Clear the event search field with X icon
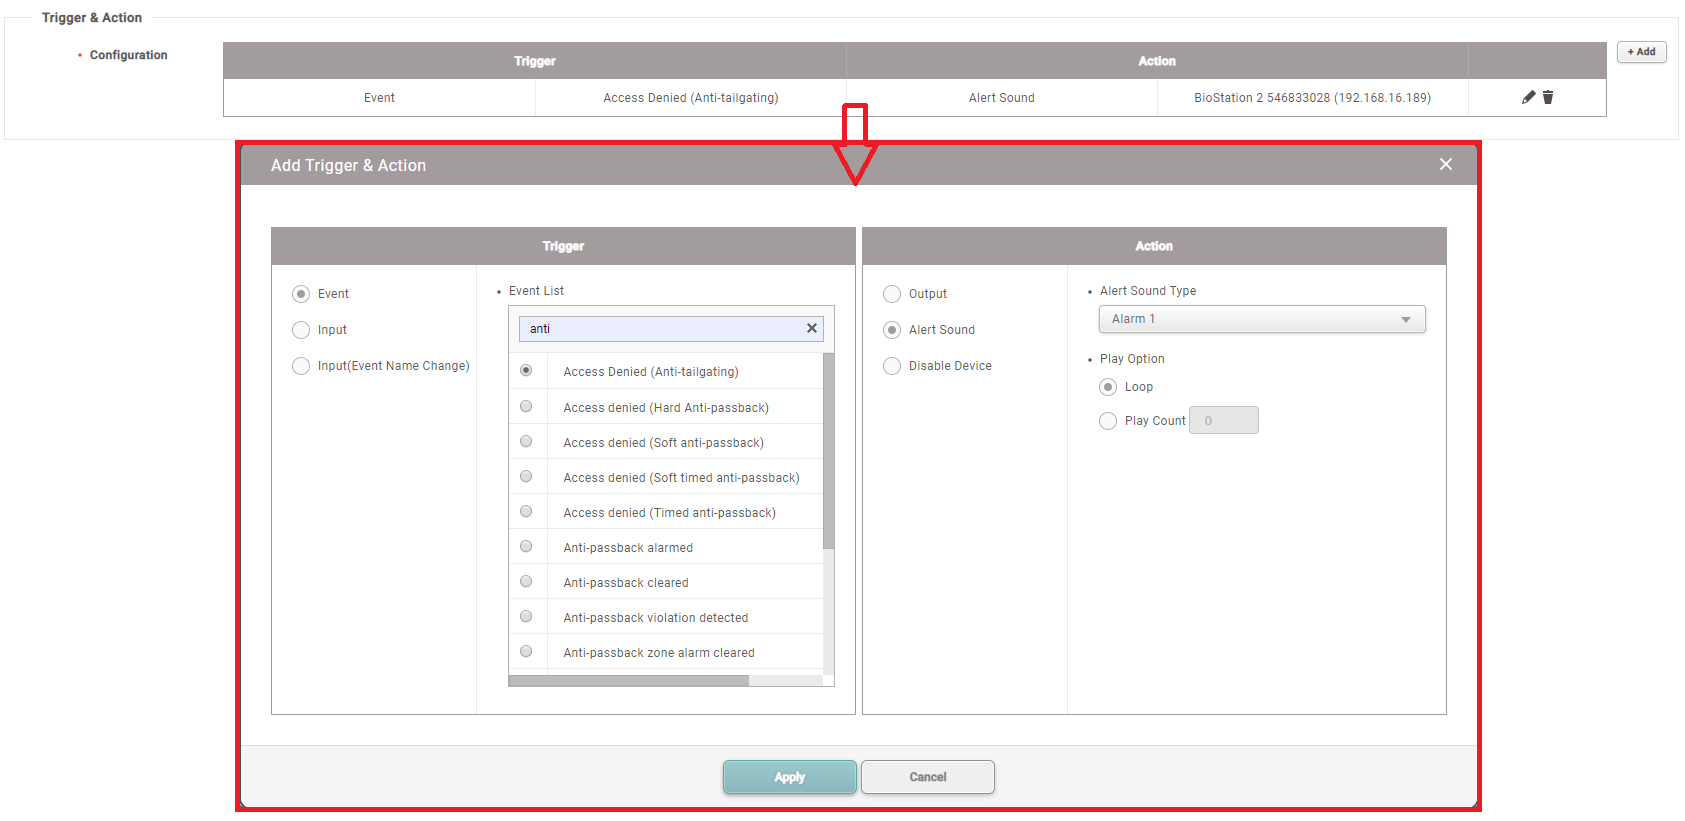Image resolution: width=1685 pixels, height=821 pixels. click(x=811, y=328)
